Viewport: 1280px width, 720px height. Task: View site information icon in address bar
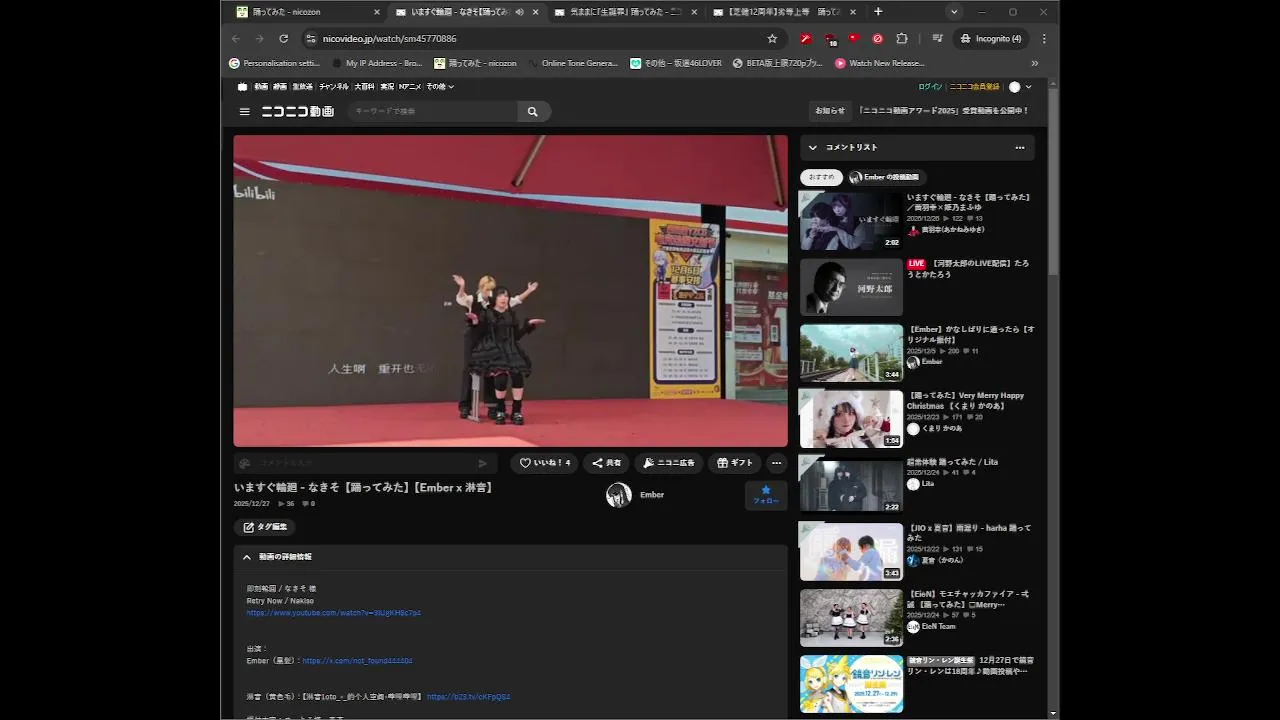coord(311,39)
